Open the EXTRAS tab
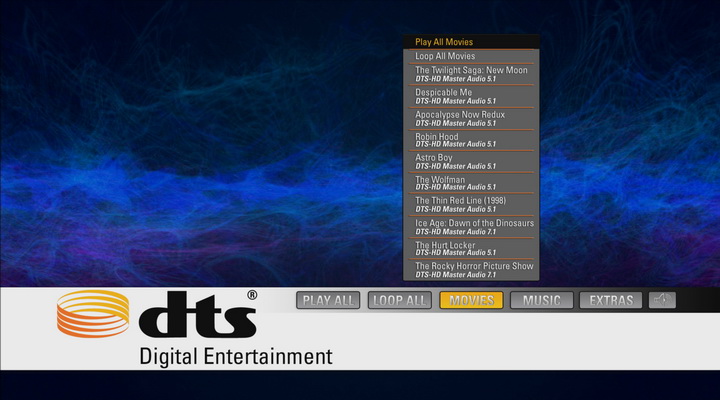This screenshot has width=720, height=400. coord(611,300)
